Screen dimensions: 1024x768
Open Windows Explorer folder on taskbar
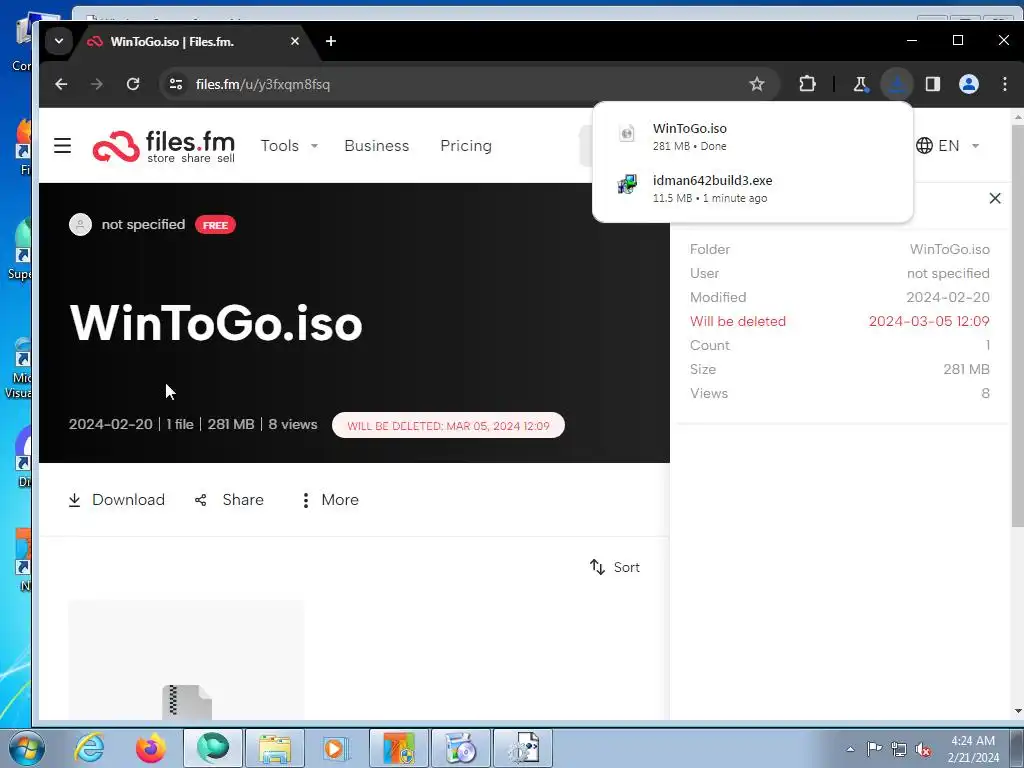275,748
